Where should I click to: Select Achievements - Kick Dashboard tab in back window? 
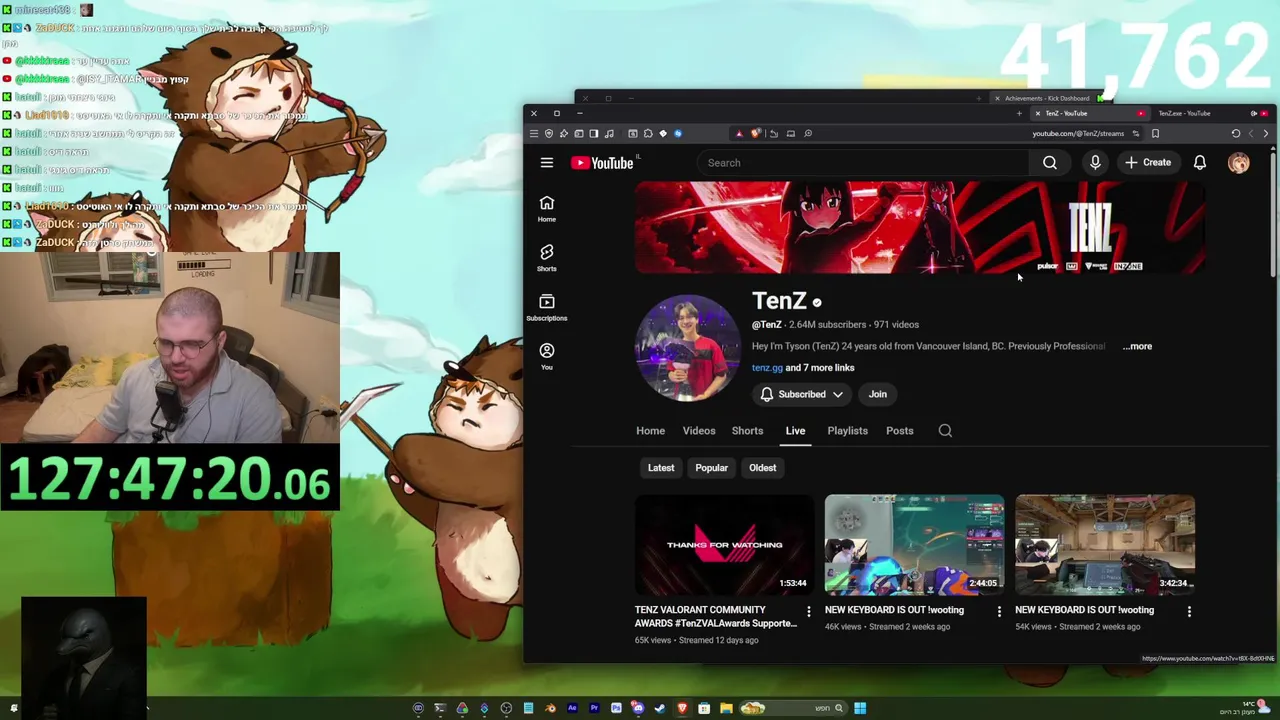point(1047,98)
